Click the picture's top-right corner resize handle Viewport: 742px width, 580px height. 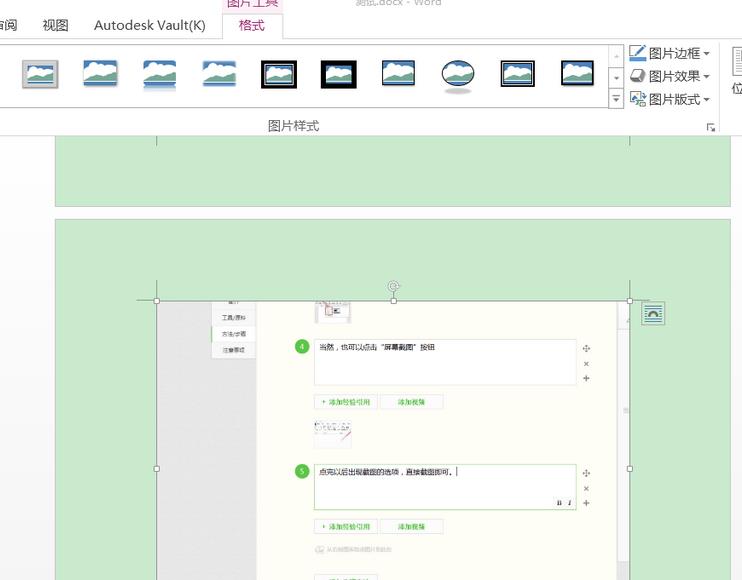(x=629, y=300)
